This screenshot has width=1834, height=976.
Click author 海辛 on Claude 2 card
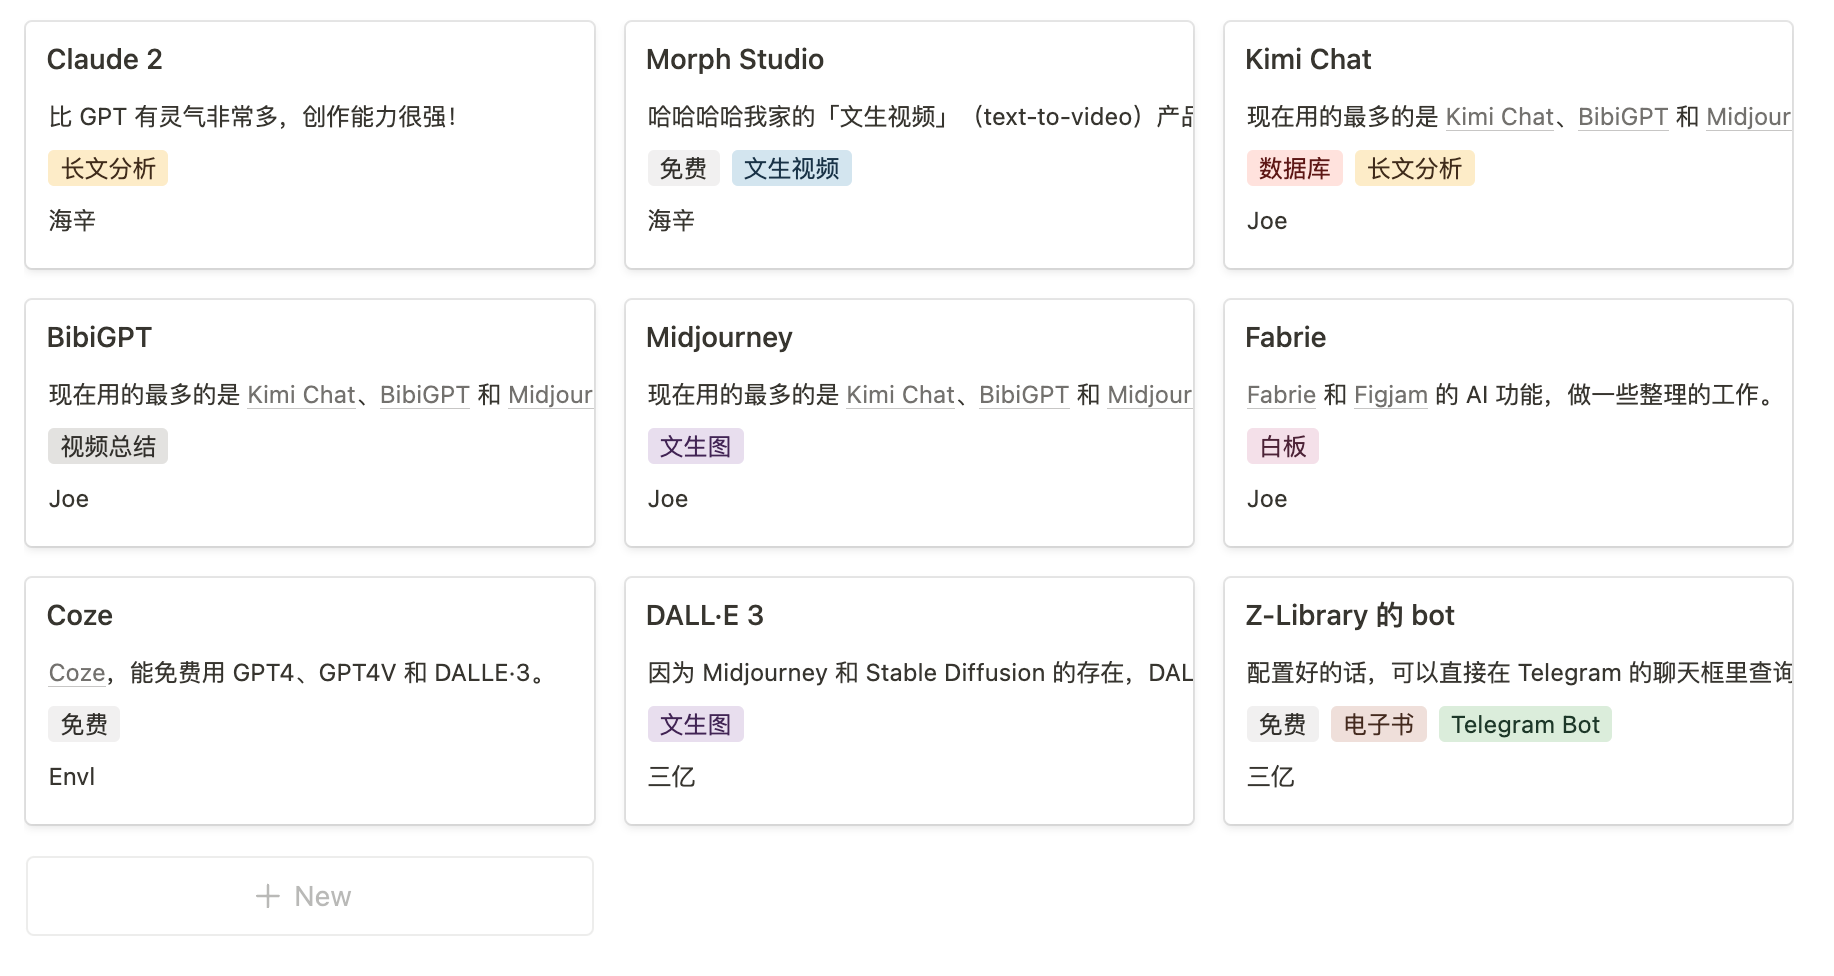[x=72, y=221]
